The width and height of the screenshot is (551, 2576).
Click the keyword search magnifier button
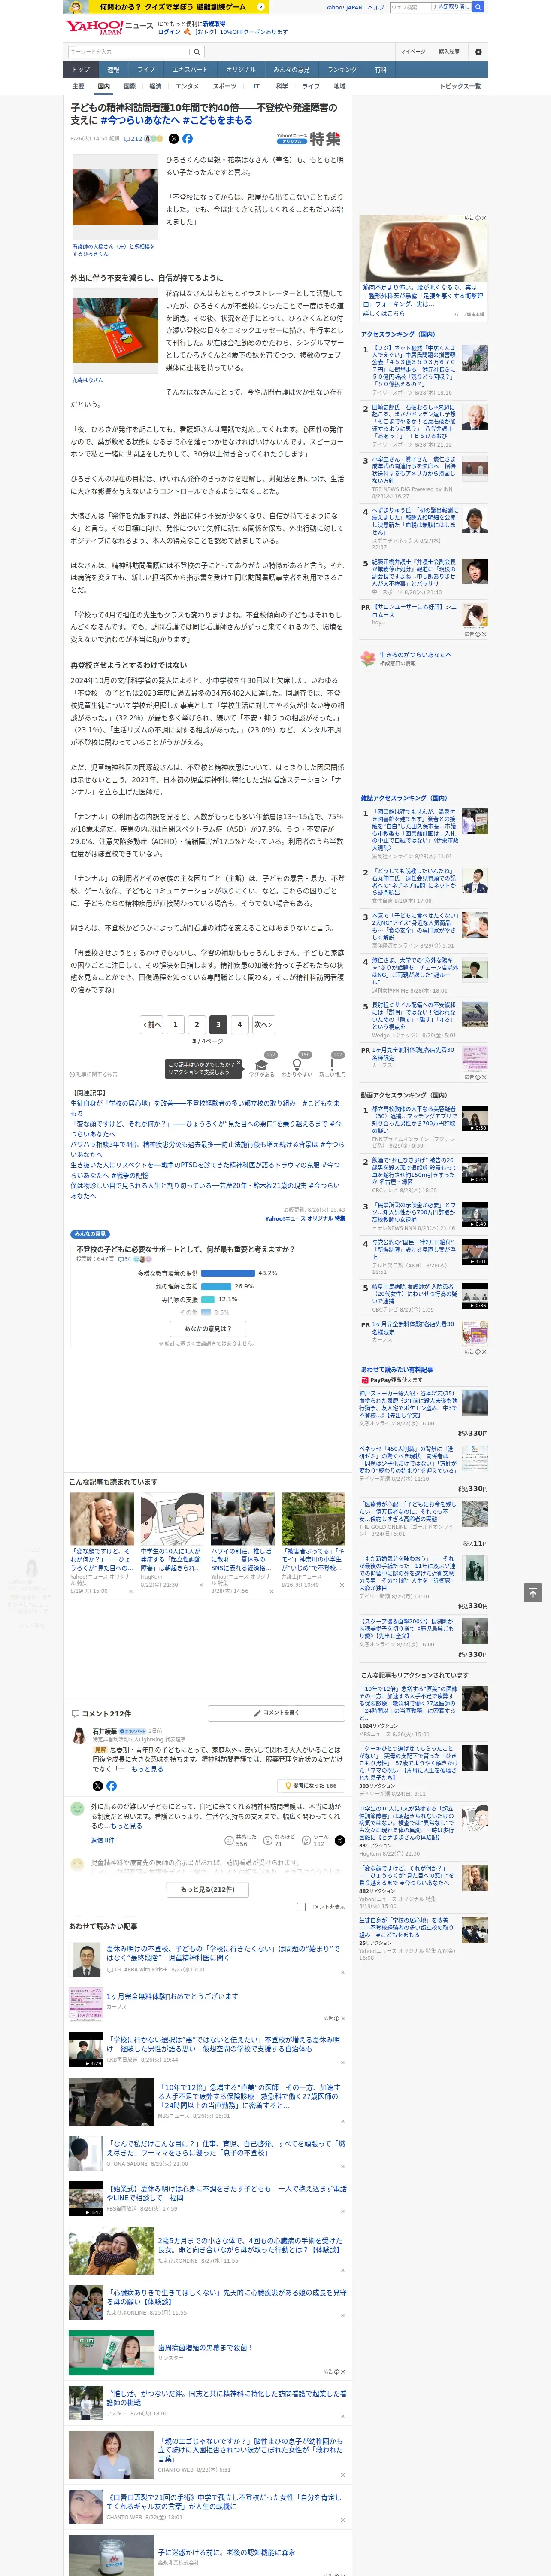coord(197,52)
